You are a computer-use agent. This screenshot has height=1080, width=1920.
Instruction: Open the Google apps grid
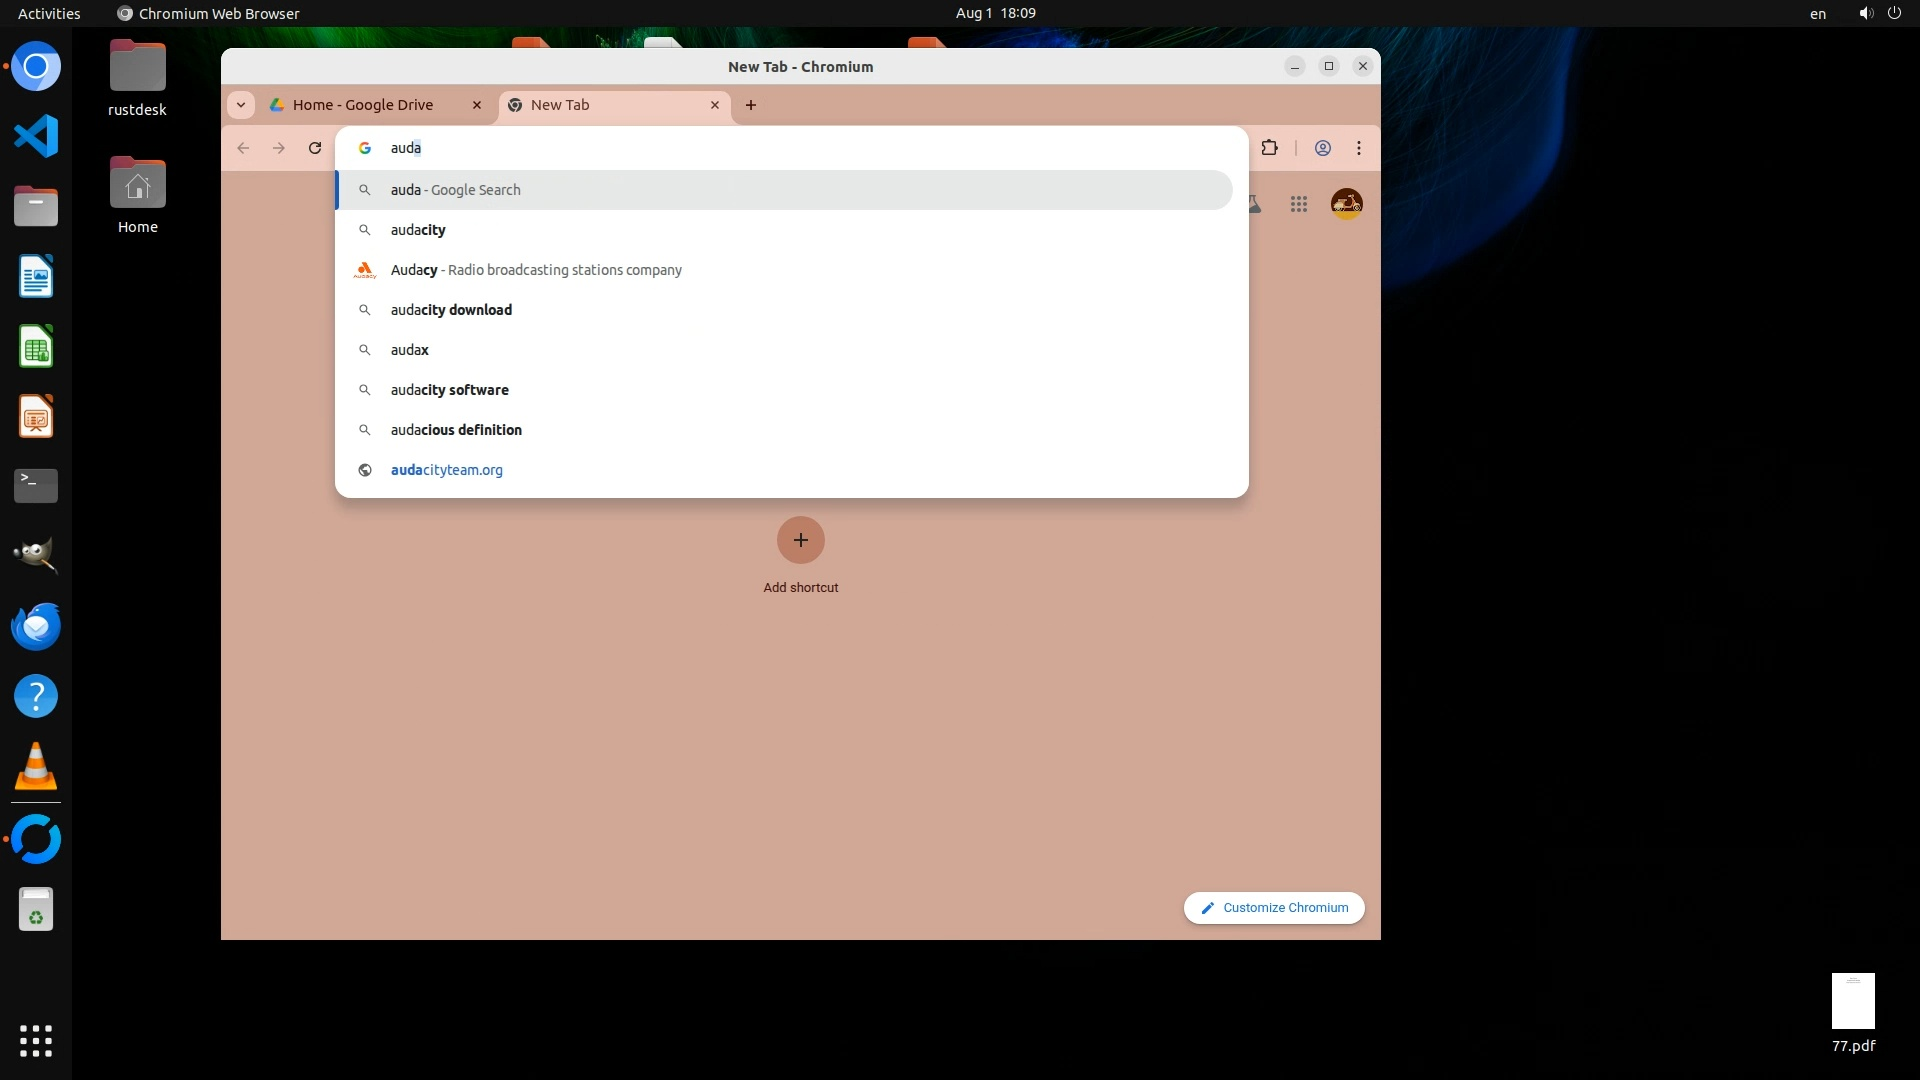1298,204
